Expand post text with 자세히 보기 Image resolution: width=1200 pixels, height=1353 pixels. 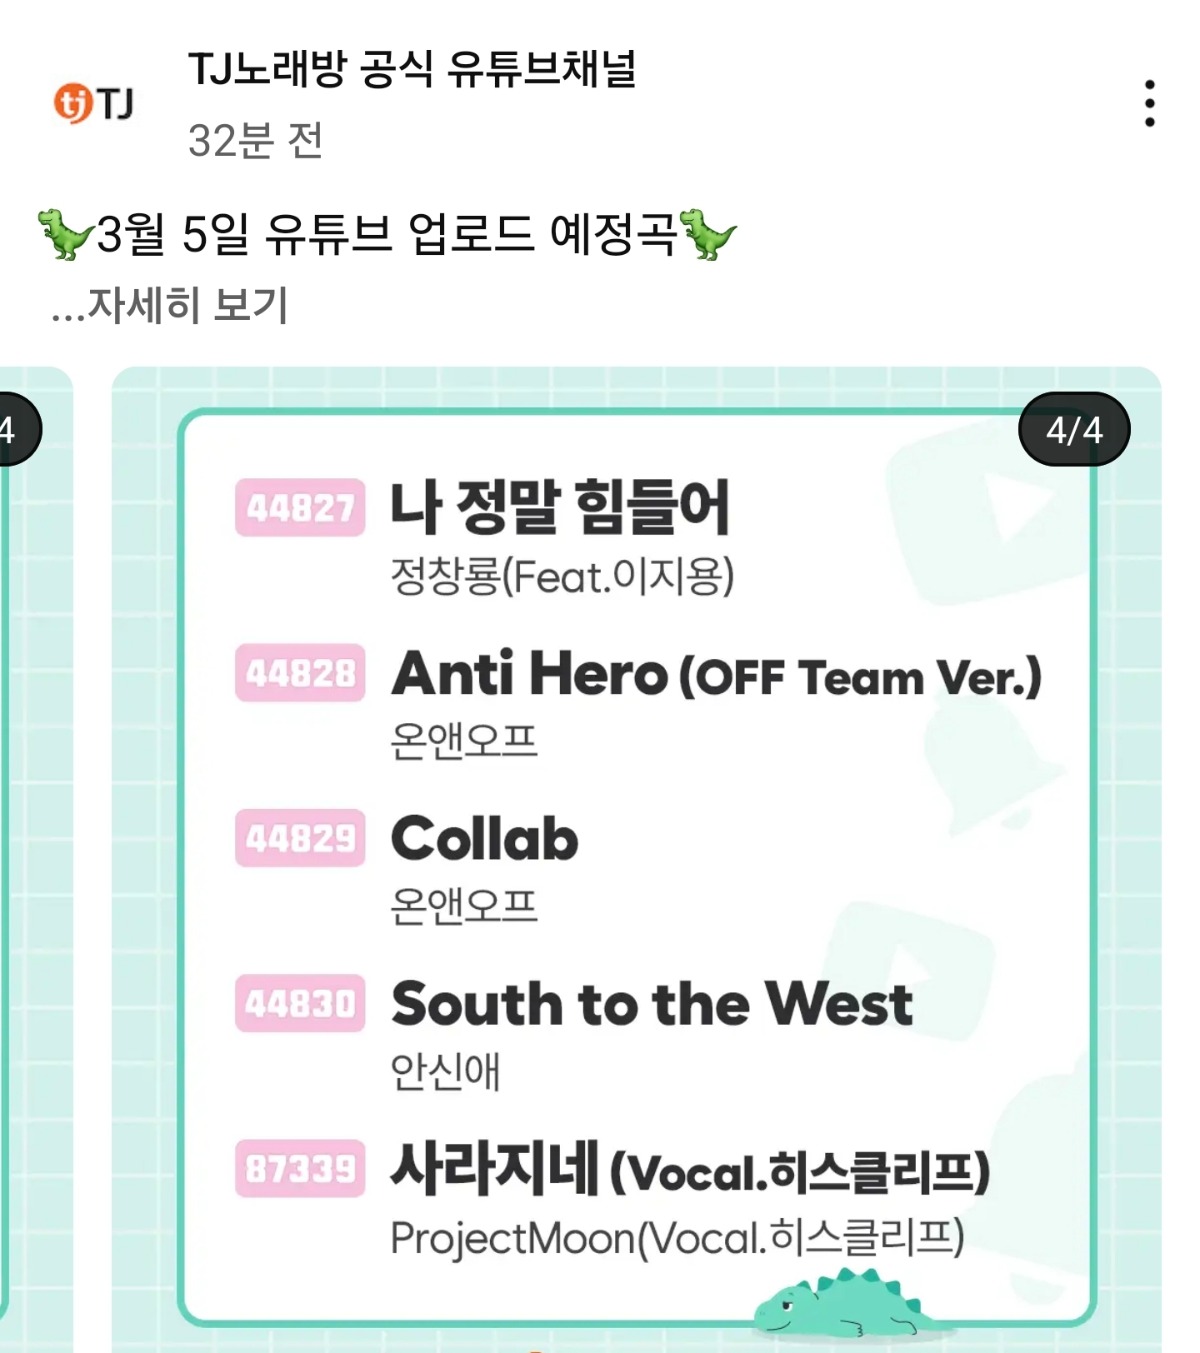[170, 305]
